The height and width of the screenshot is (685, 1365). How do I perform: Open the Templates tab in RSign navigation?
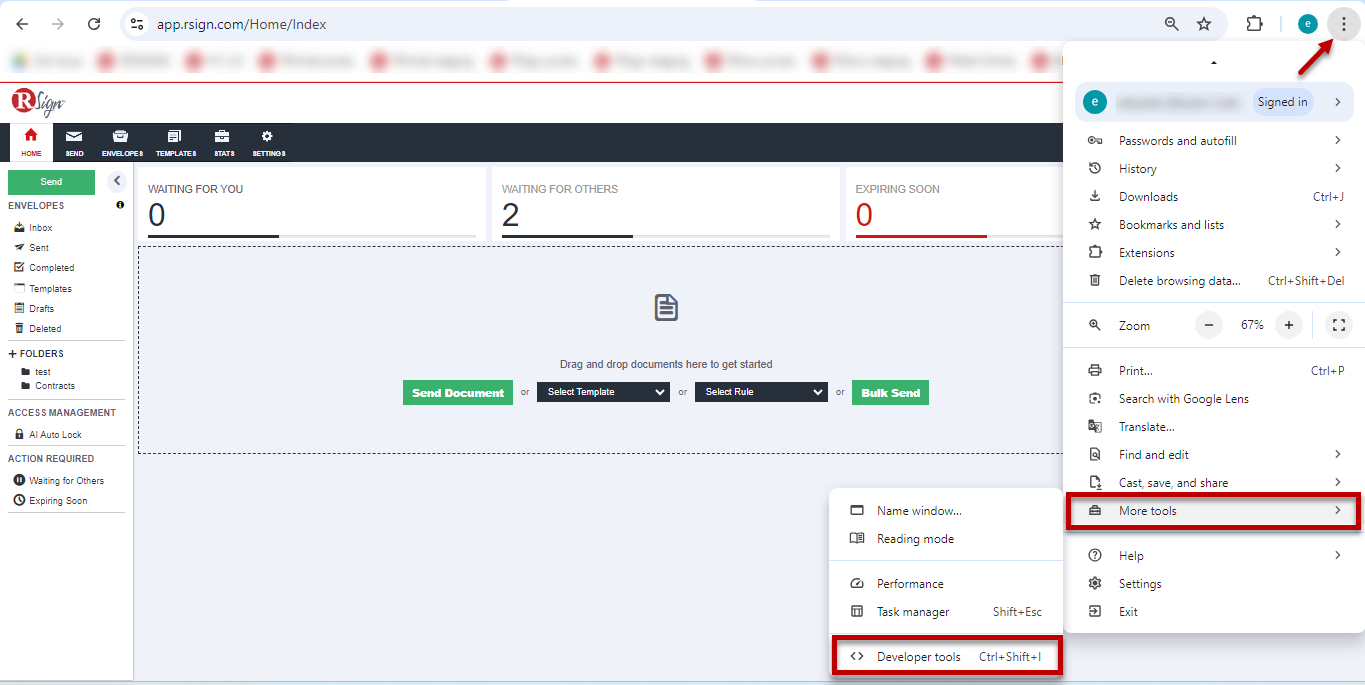(x=175, y=142)
